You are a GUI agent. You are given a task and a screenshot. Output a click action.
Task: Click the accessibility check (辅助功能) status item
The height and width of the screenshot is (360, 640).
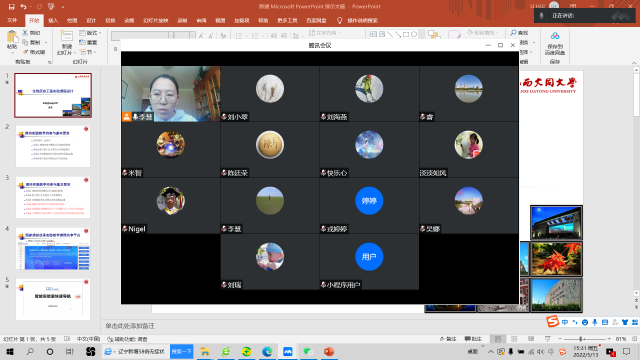tap(127, 339)
